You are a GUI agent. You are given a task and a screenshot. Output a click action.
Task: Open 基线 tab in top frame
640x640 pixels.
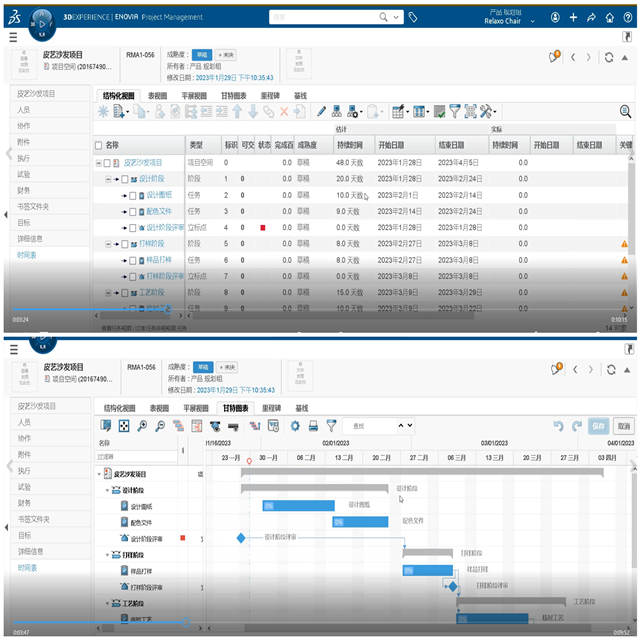[300, 96]
